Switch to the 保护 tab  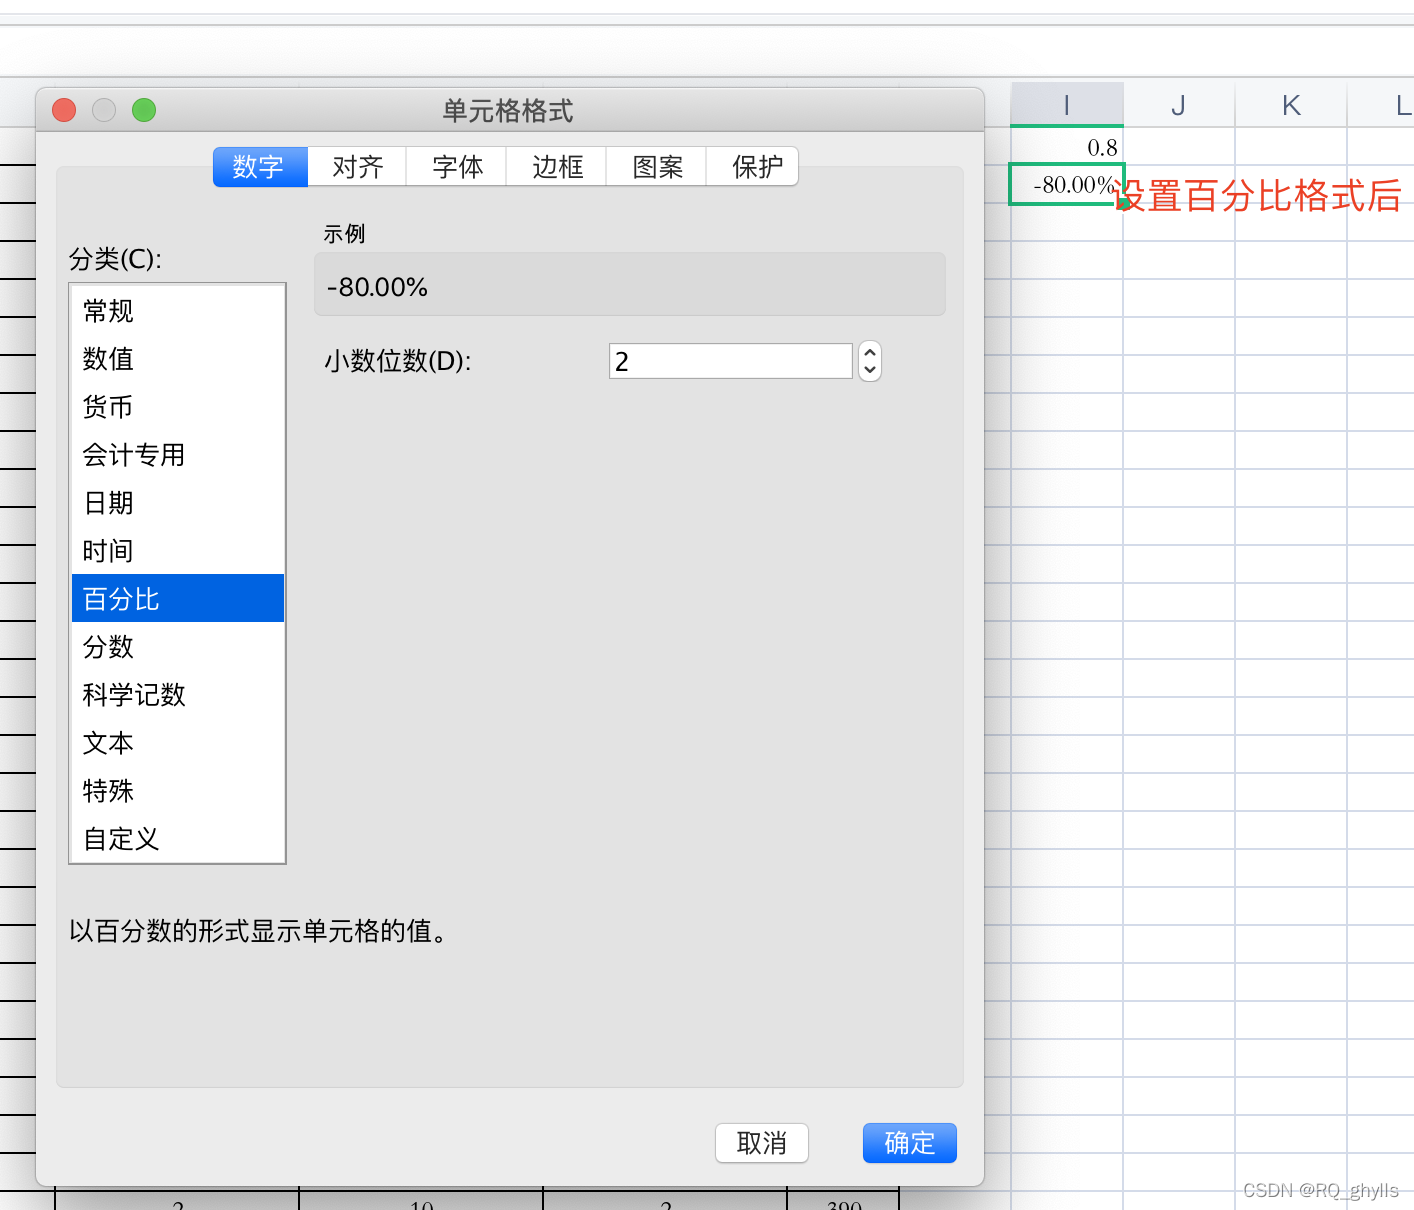(753, 167)
